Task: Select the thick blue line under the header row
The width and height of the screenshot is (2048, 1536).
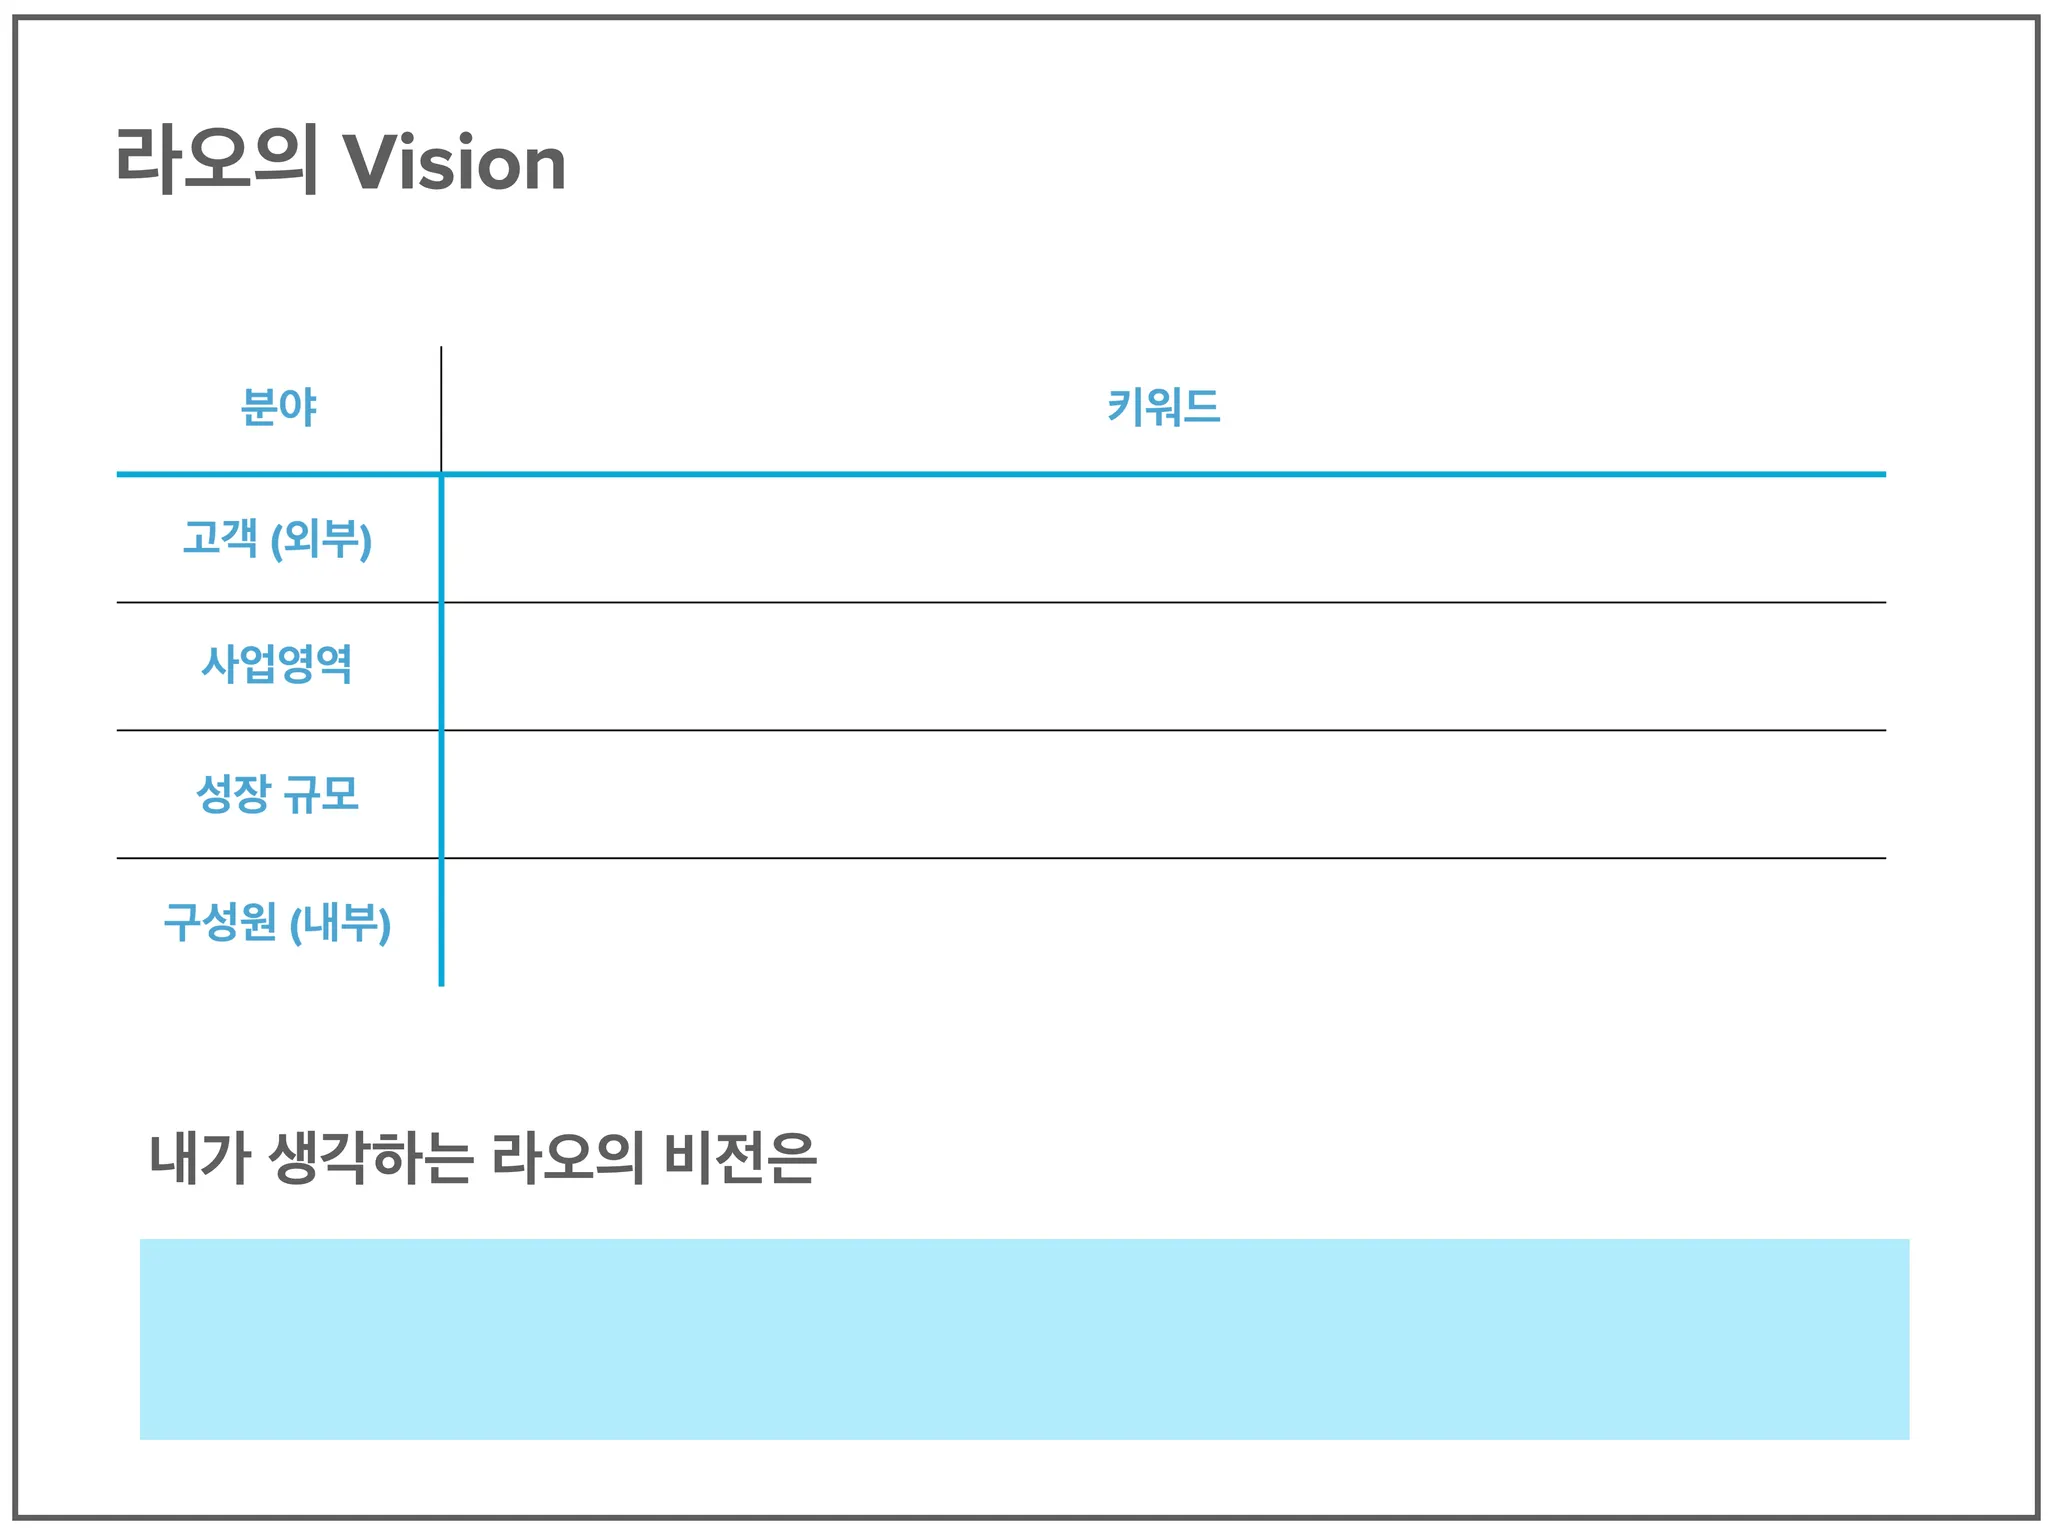Action: click(1001, 474)
